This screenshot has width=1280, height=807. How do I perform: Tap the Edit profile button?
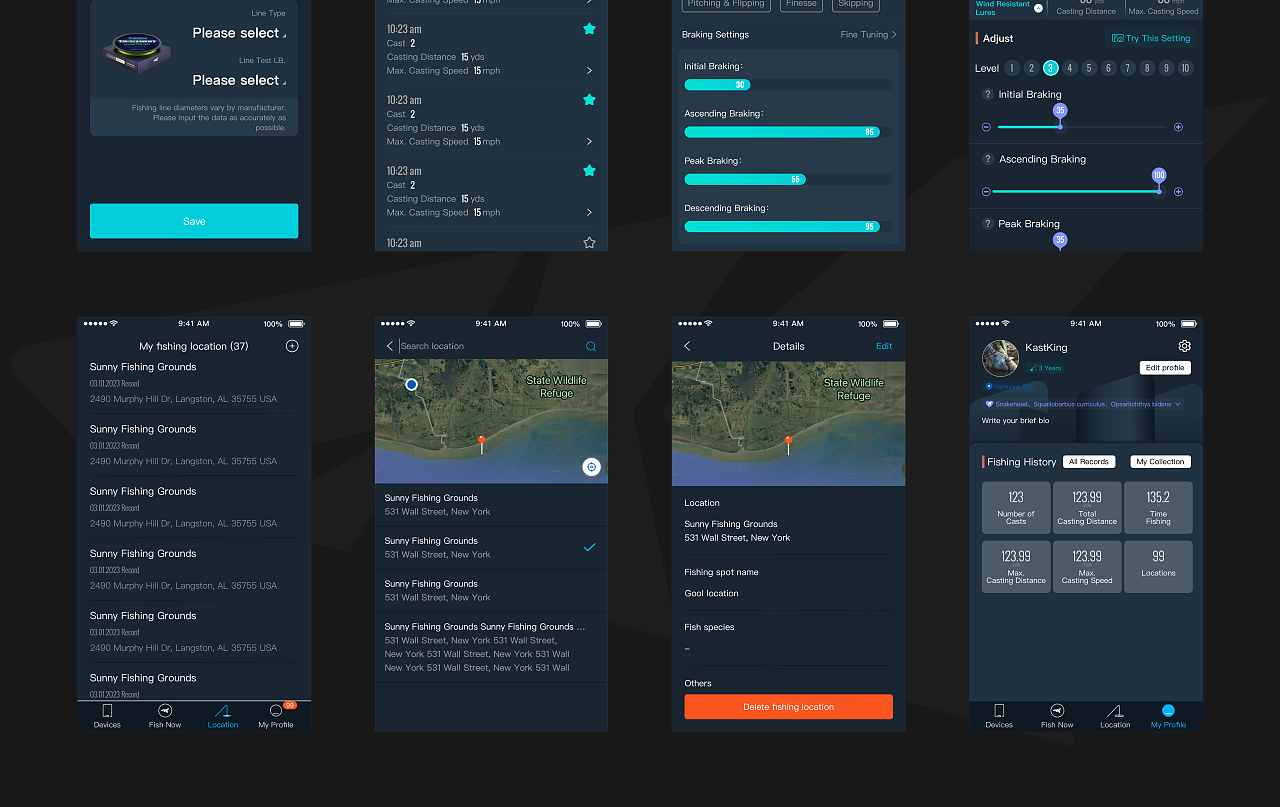1165,368
